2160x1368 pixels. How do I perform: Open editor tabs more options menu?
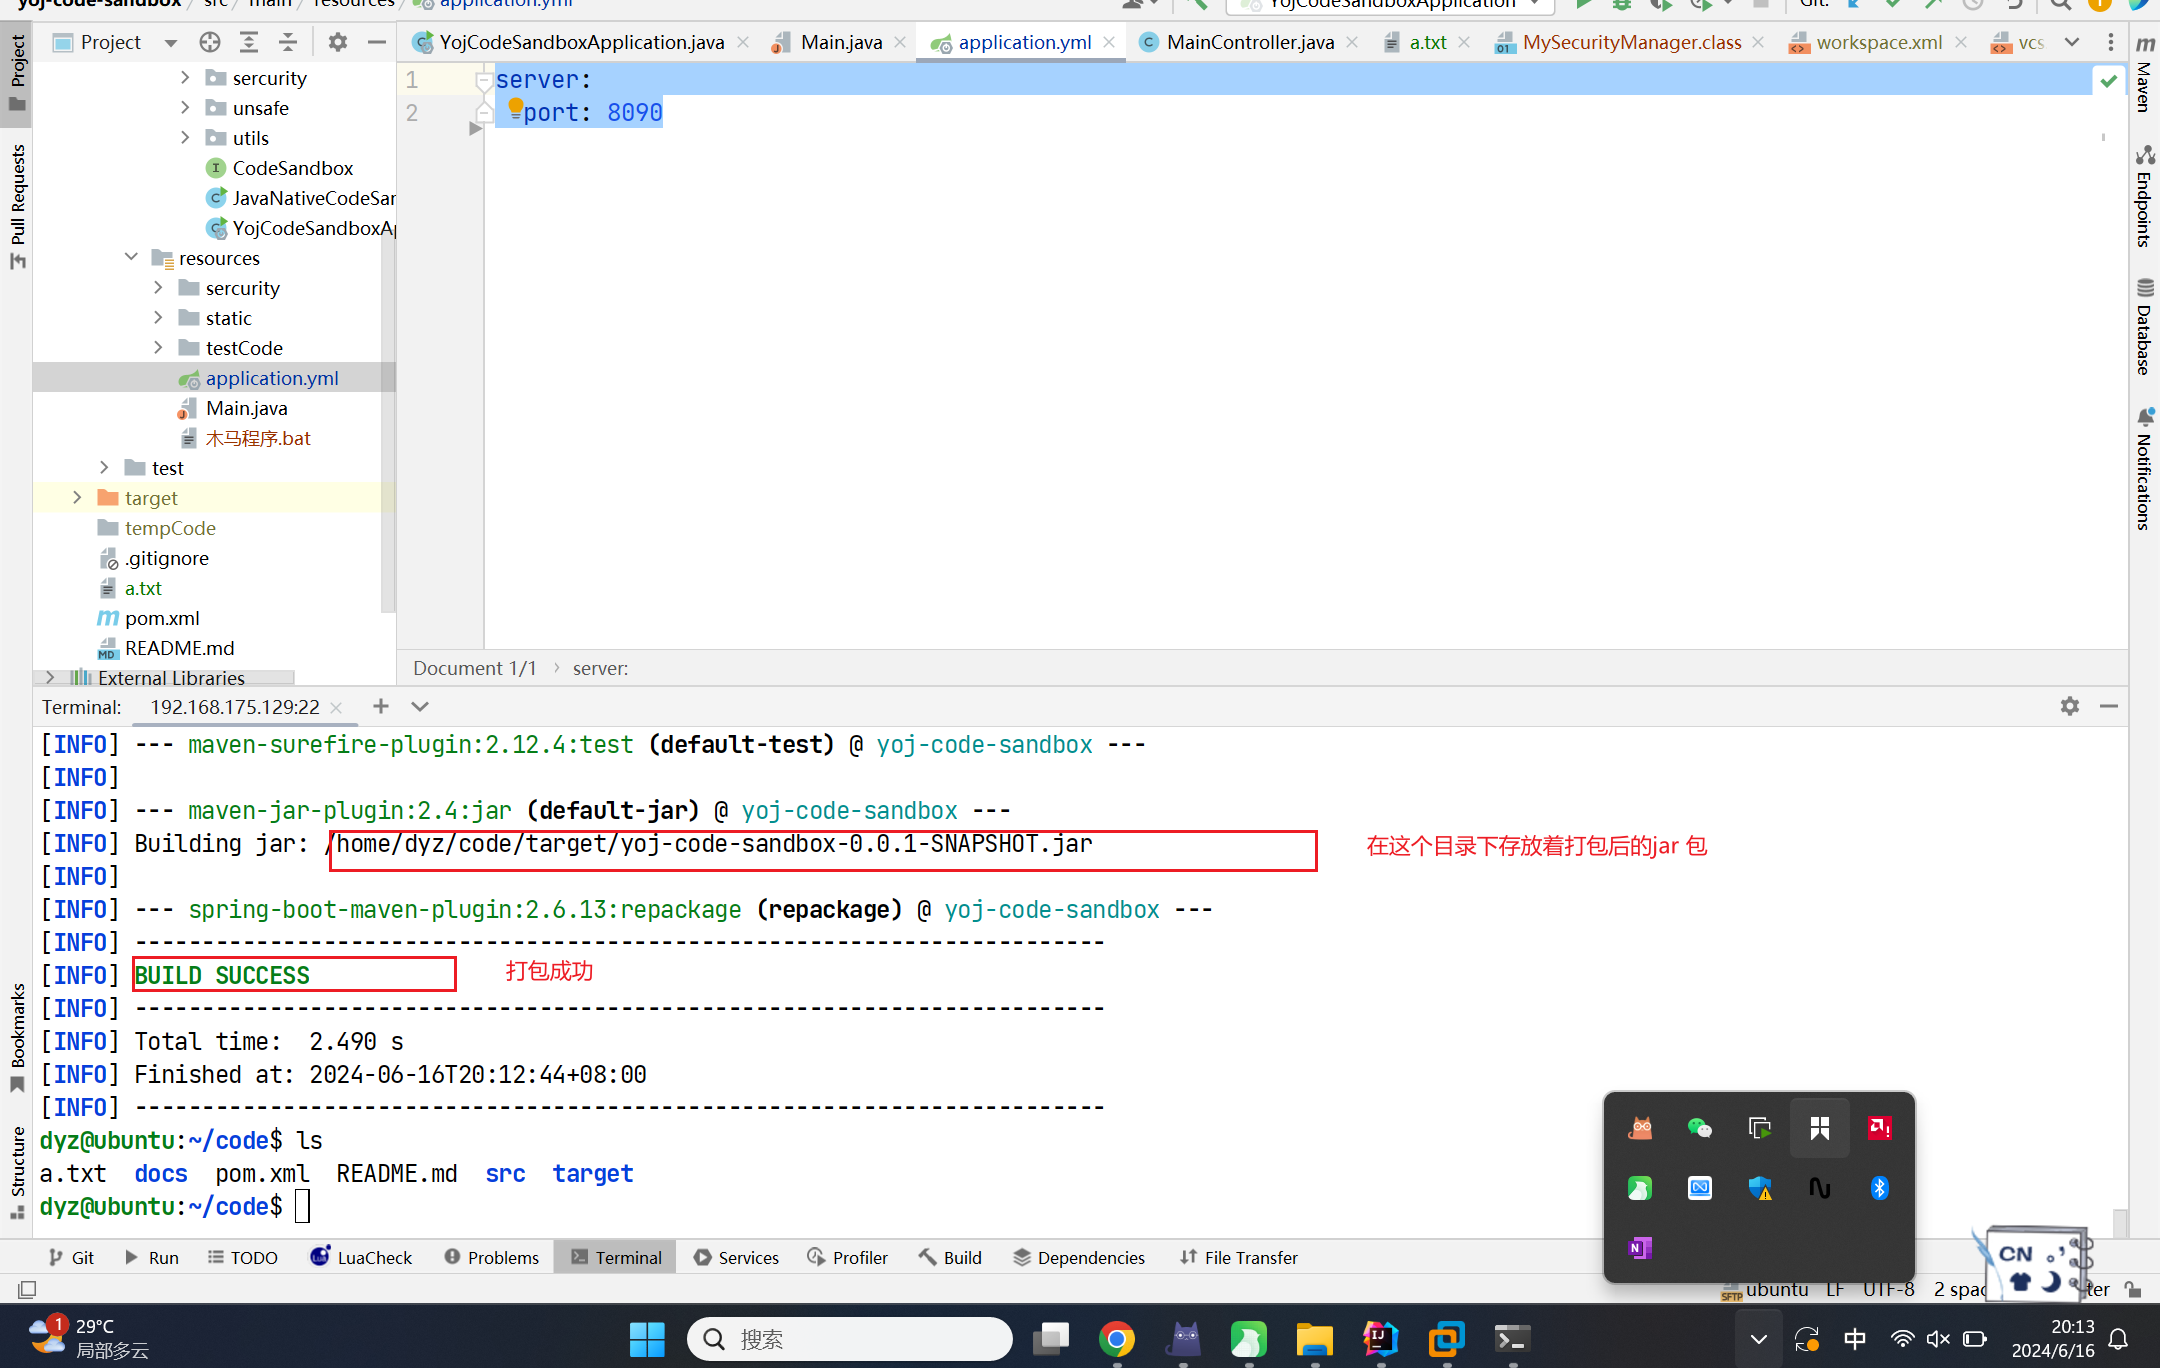pos(2111,42)
